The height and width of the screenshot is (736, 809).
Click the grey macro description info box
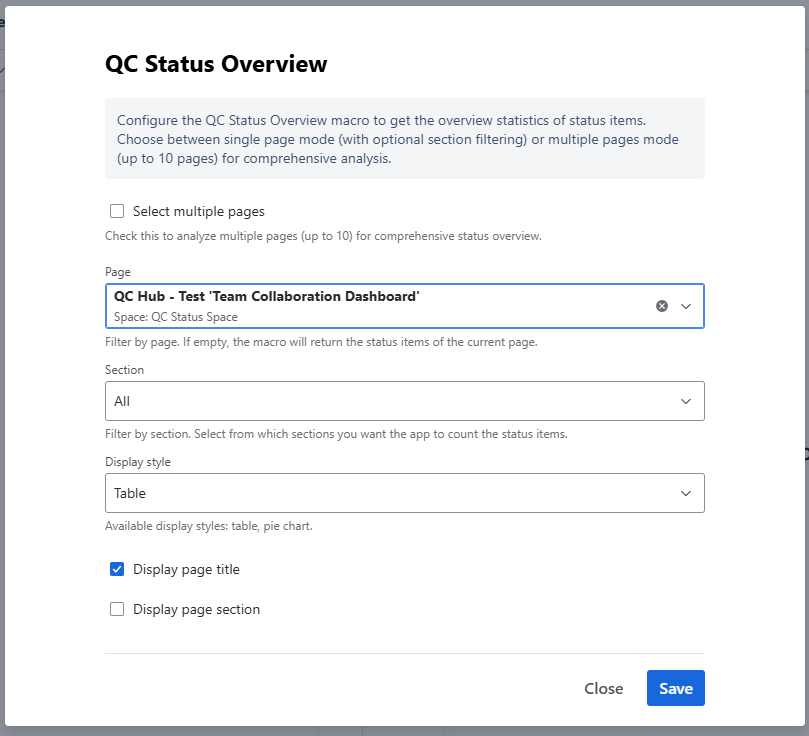[404, 138]
